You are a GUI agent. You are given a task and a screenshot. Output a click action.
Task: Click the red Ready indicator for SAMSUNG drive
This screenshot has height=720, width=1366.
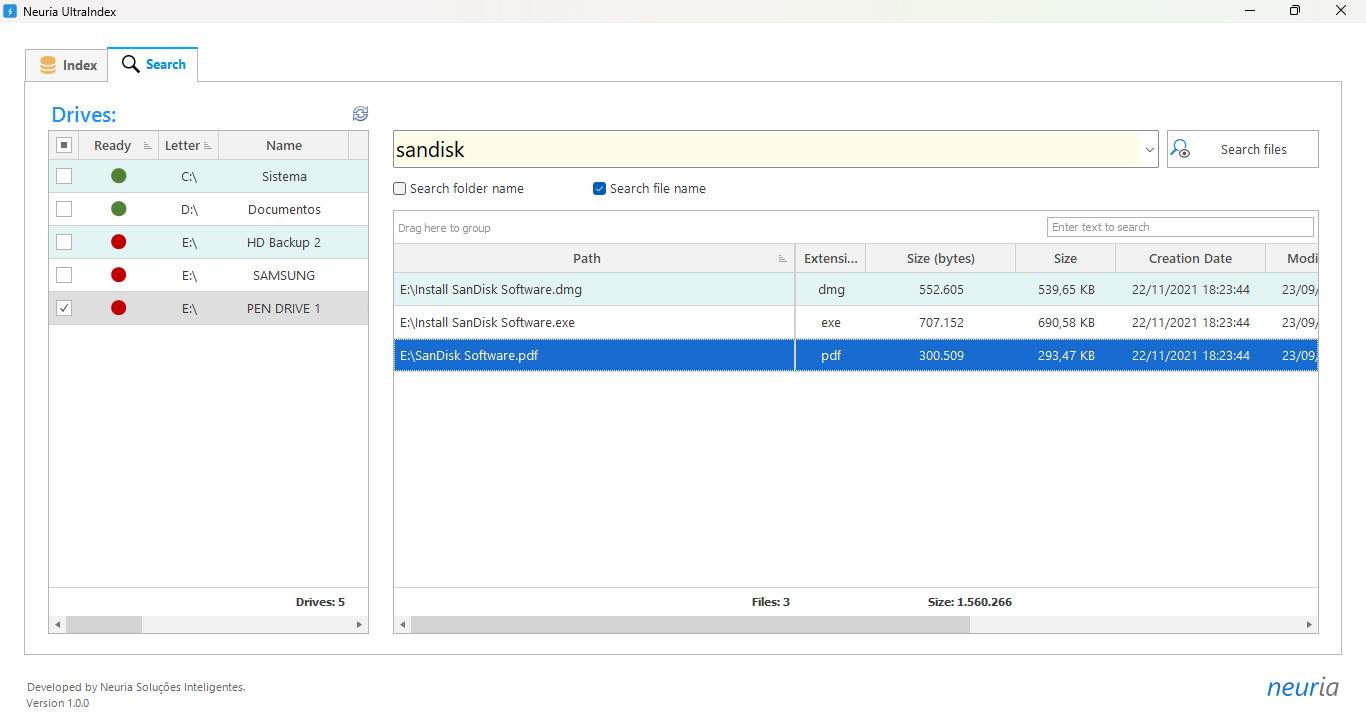tap(118, 275)
